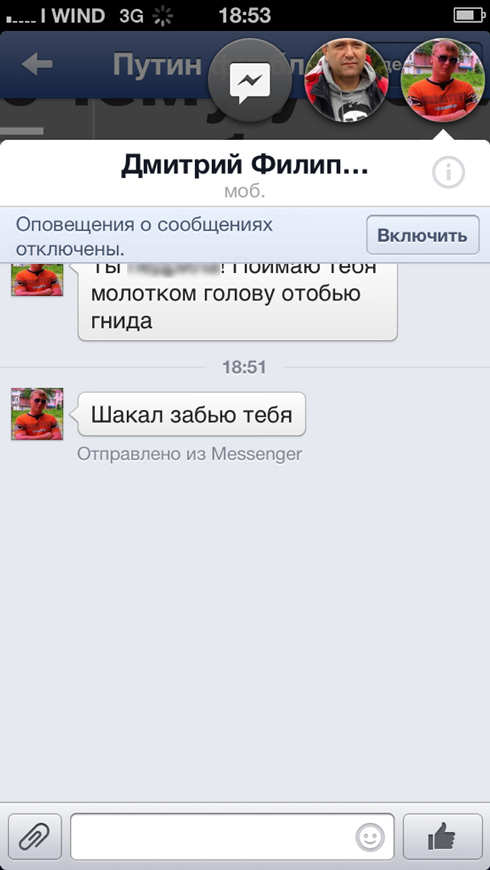
Task: Tap the Отправлено из Messenger label
Action: pyautogui.click(x=189, y=454)
